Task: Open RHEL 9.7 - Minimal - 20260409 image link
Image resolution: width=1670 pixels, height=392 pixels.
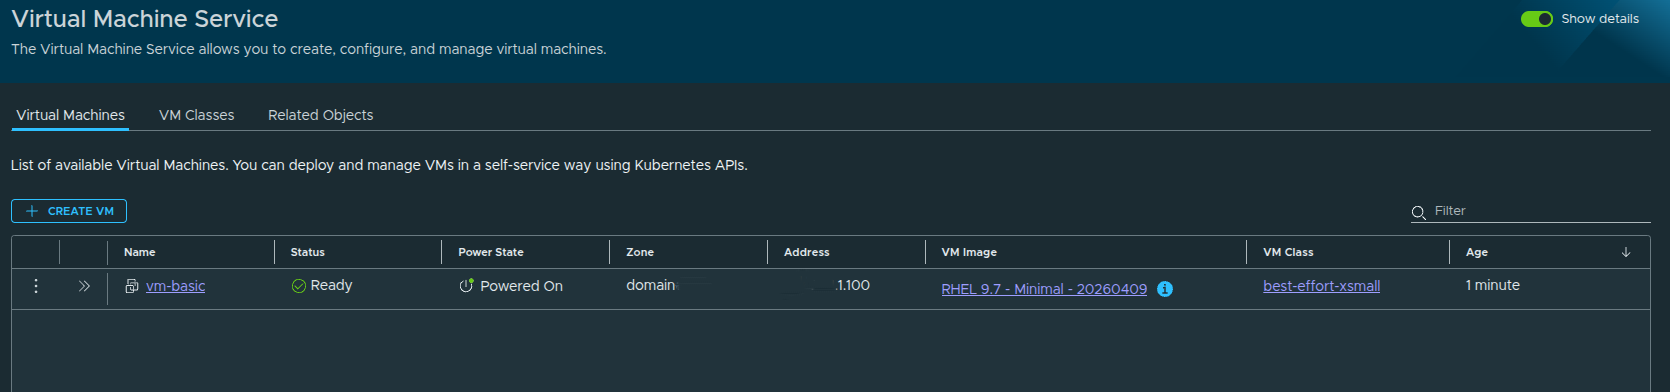Action: (x=1044, y=289)
